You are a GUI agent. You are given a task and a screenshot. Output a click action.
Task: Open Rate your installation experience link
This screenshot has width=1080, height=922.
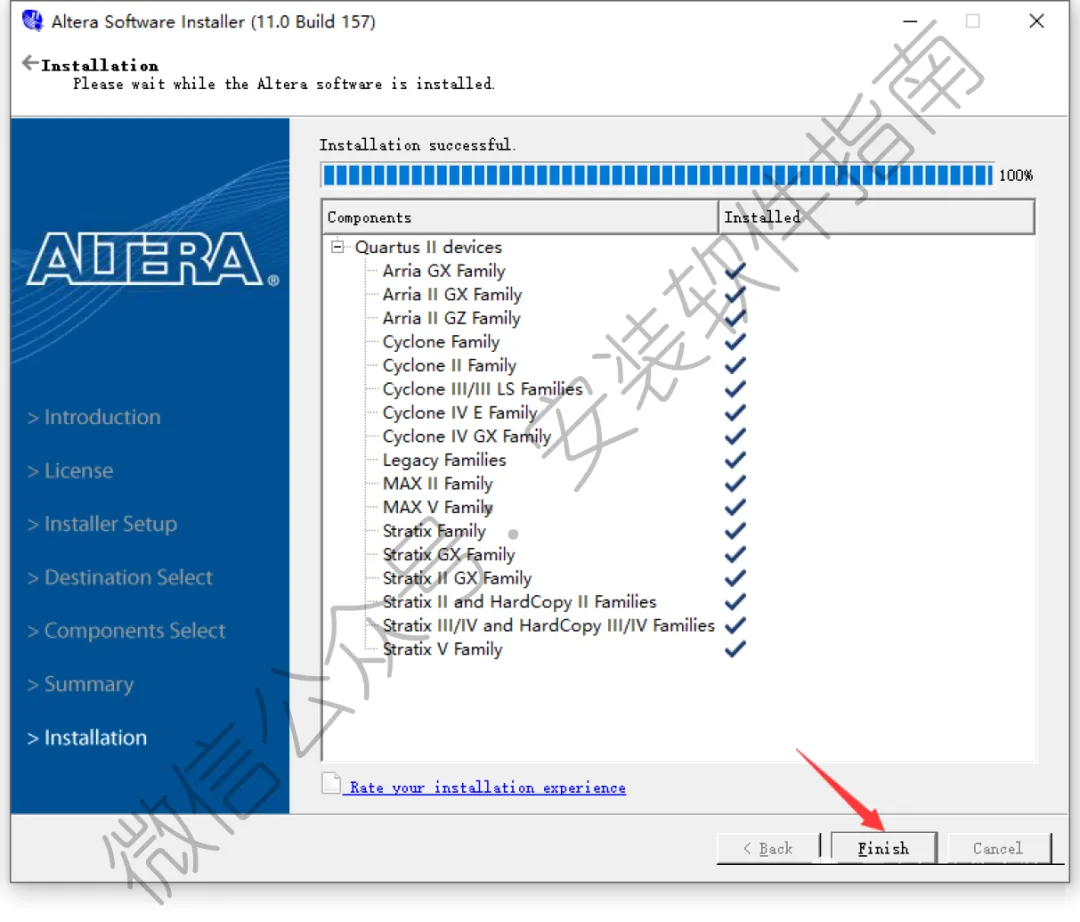coord(487,787)
